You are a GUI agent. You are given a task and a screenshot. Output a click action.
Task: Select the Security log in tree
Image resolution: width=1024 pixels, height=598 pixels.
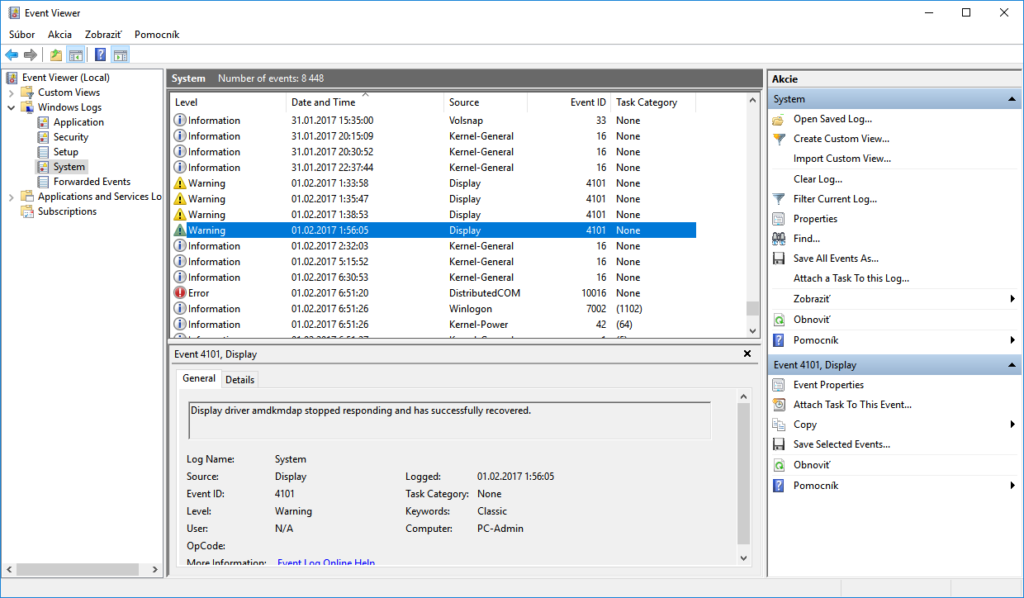click(x=70, y=137)
